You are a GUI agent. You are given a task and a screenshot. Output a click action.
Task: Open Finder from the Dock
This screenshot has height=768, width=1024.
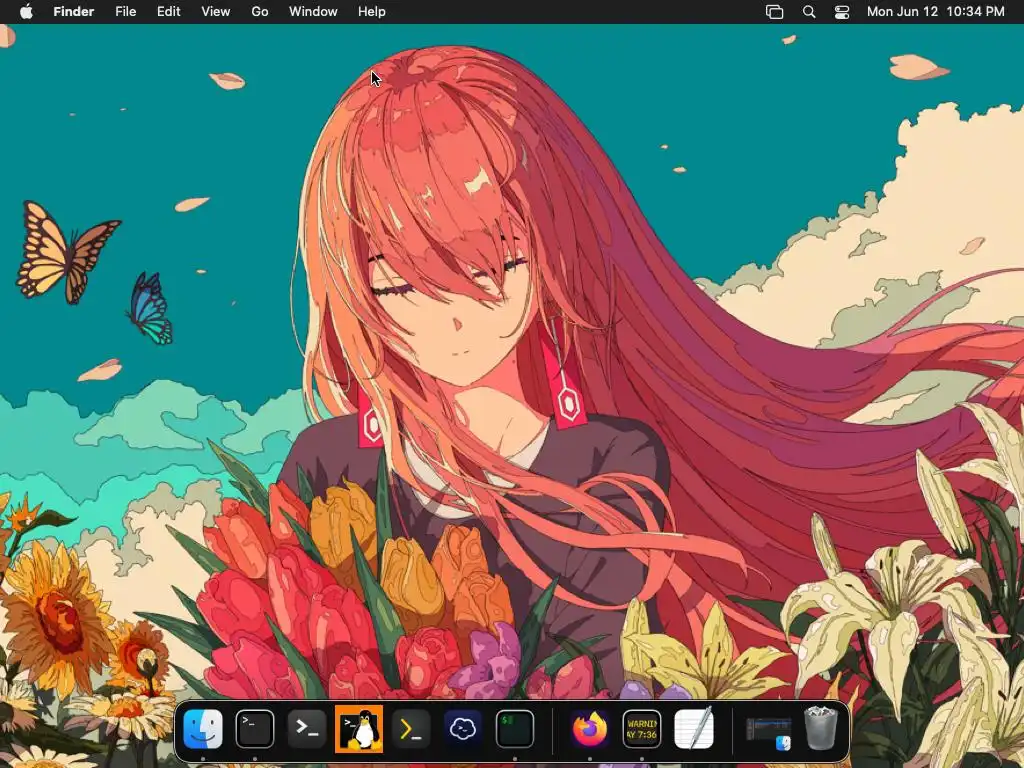(x=203, y=729)
